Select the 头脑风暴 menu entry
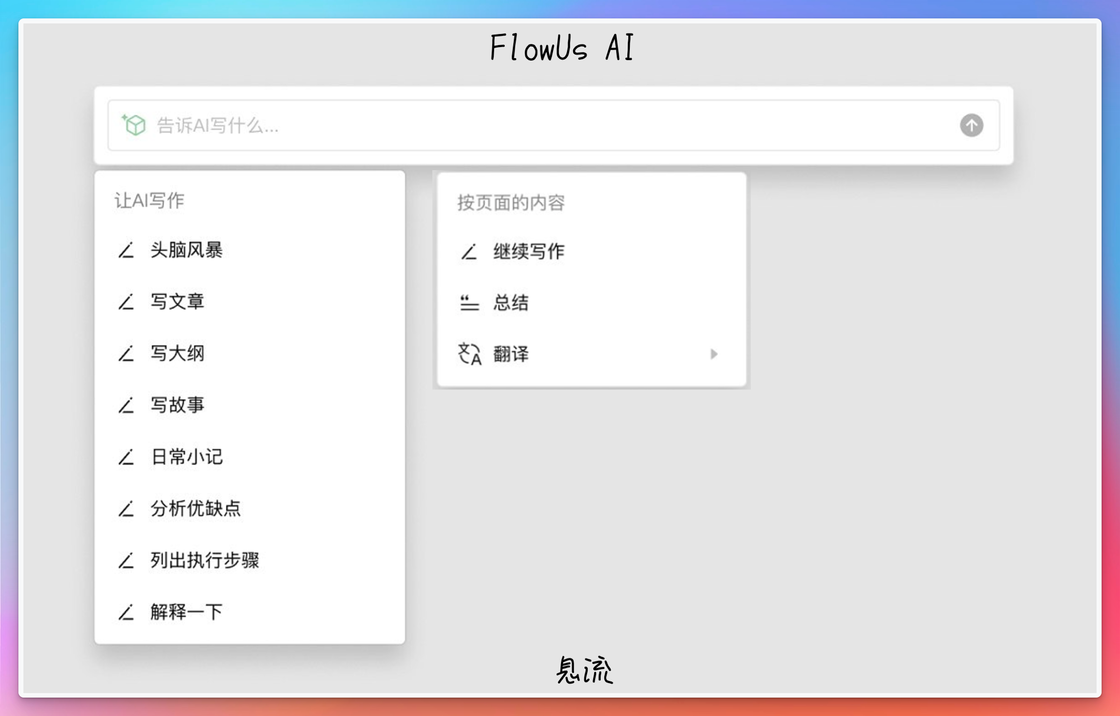The height and width of the screenshot is (716, 1120). pyautogui.click(x=249, y=250)
